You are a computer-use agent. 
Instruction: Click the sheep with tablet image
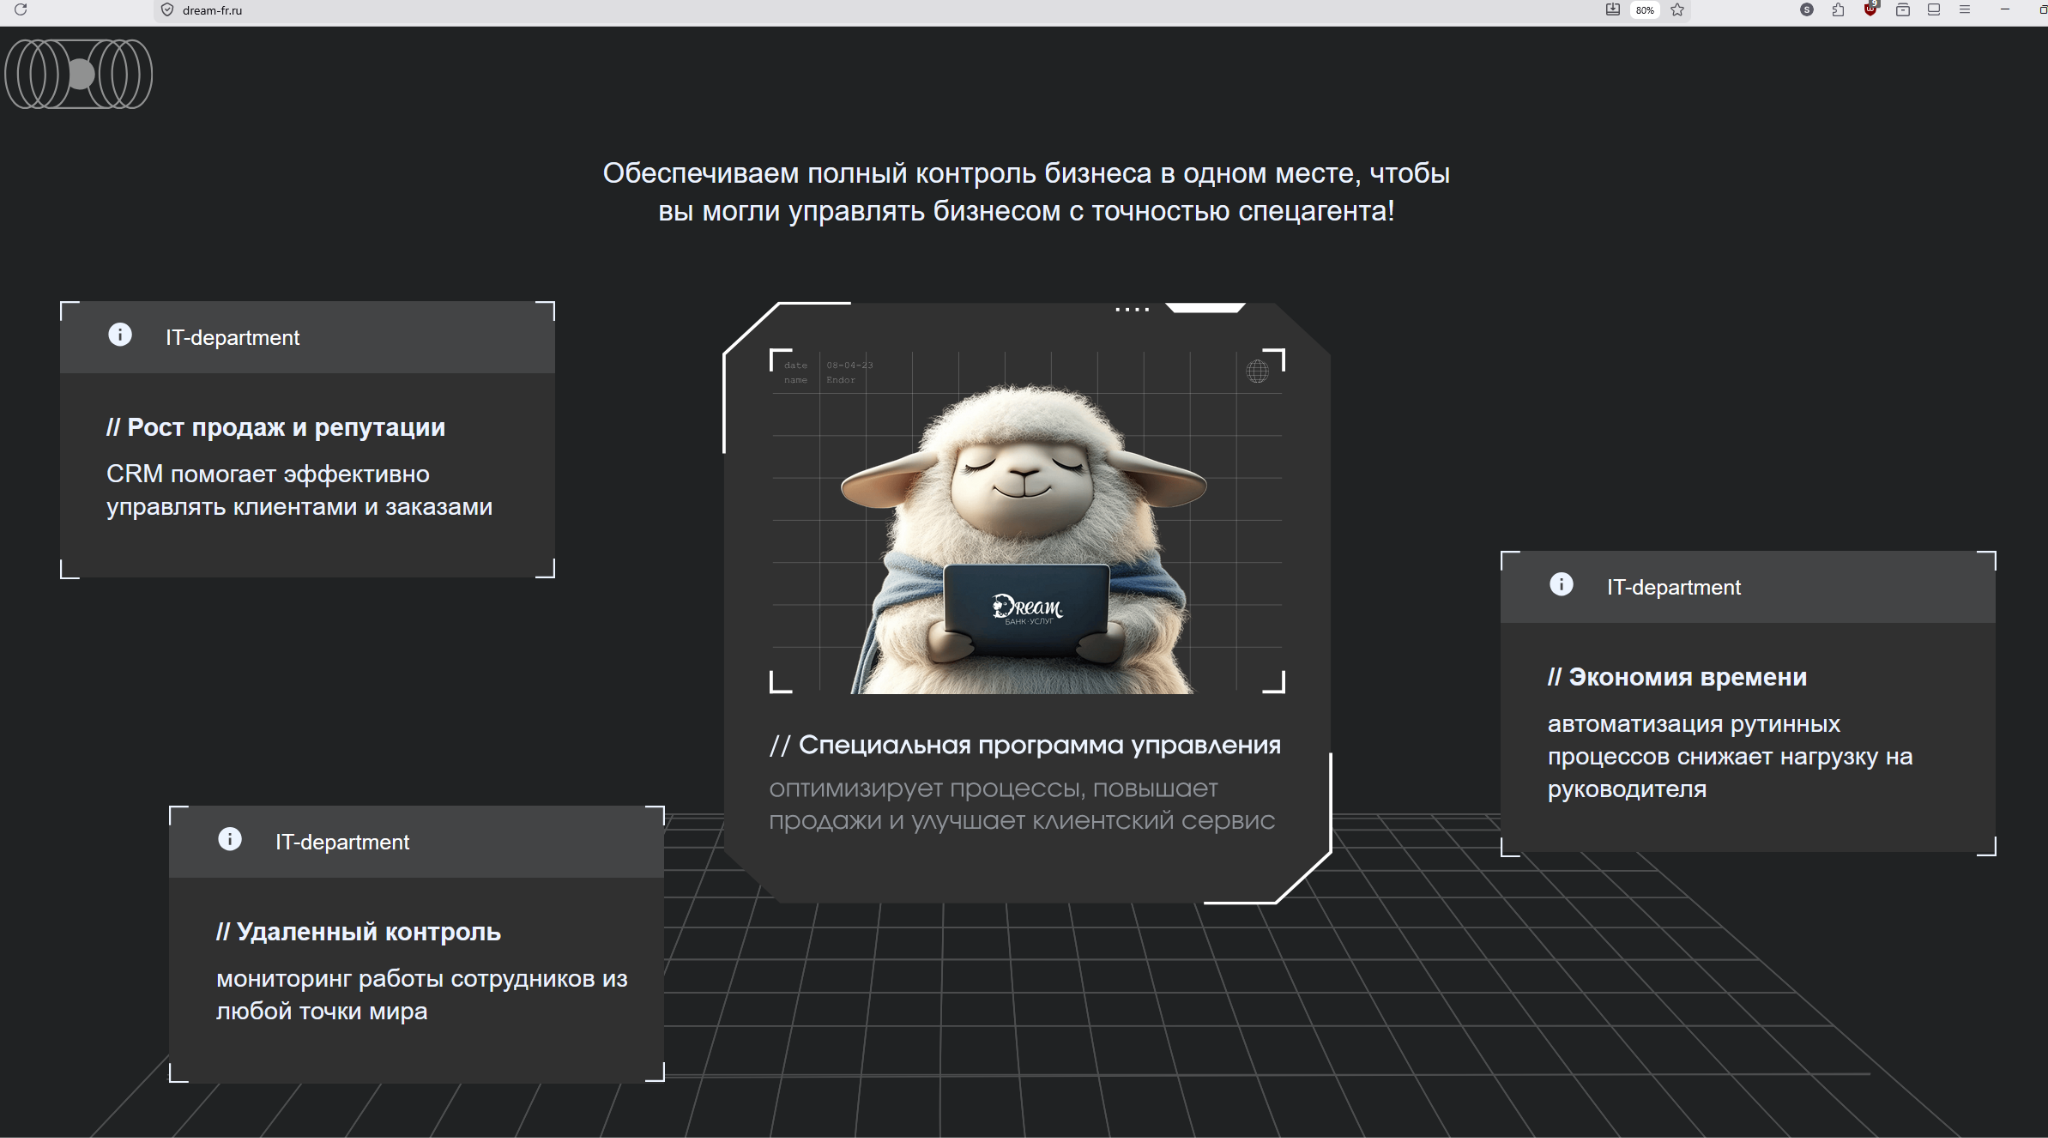pos(1027,521)
